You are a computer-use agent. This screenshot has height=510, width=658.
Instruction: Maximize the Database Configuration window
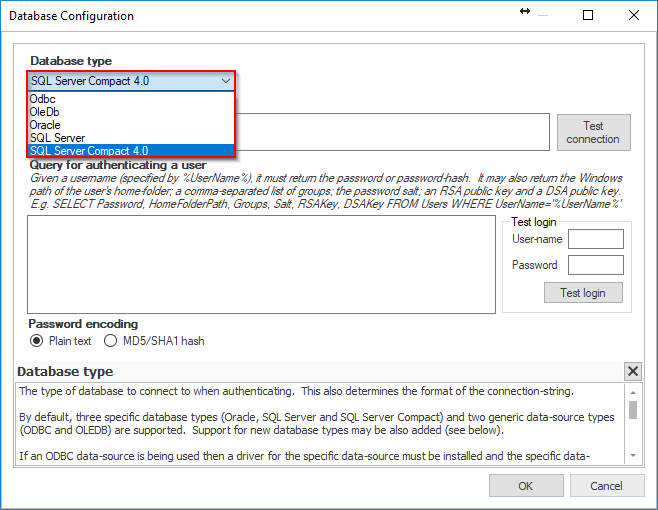588,15
